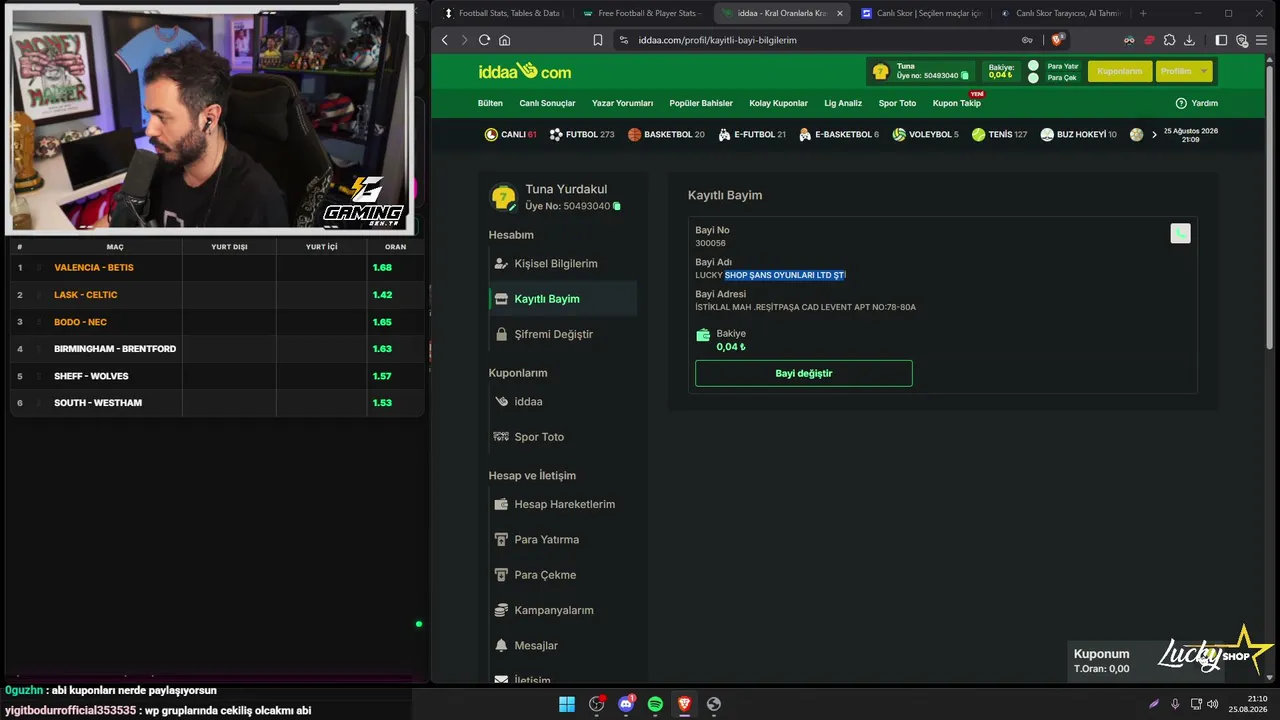Screen dimensions: 1280x720
Task: Open Discord from the taskbar
Action: pyautogui.click(x=626, y=704)
